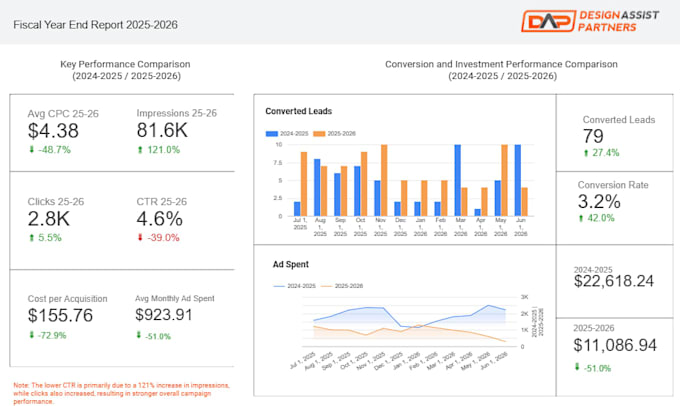This screenshot has width=680, height=406.
Task: Click the green up arrow beside 5.5%
Action: [31, 238]
